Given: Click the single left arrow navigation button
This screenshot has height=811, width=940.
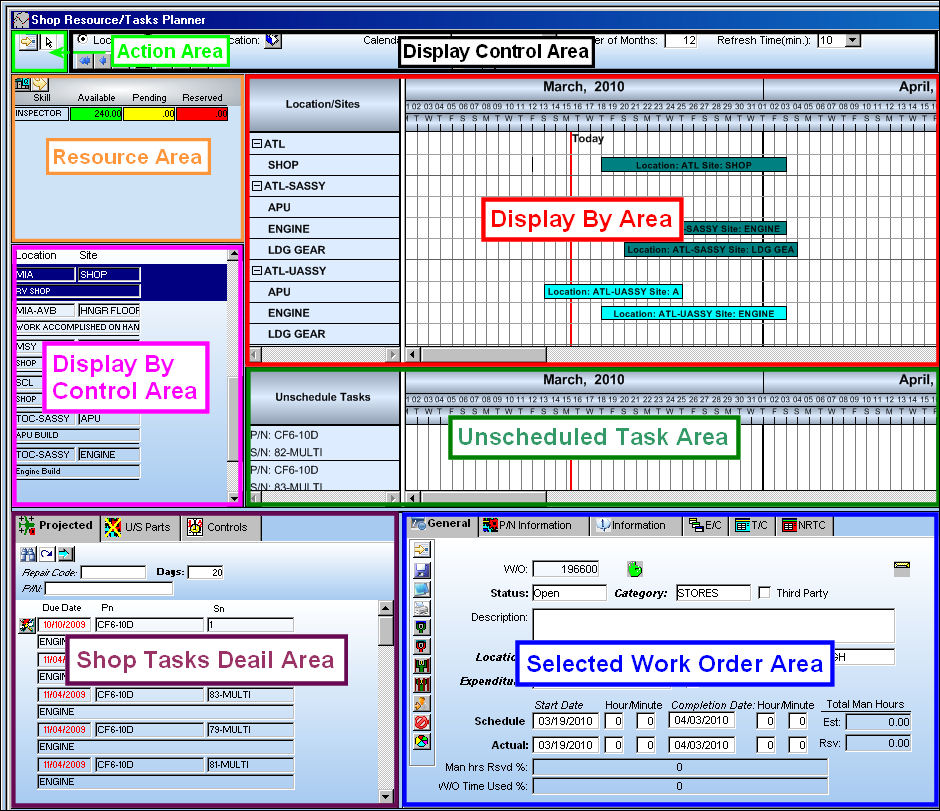Looking at the screenshot, I should click(103, 60).
